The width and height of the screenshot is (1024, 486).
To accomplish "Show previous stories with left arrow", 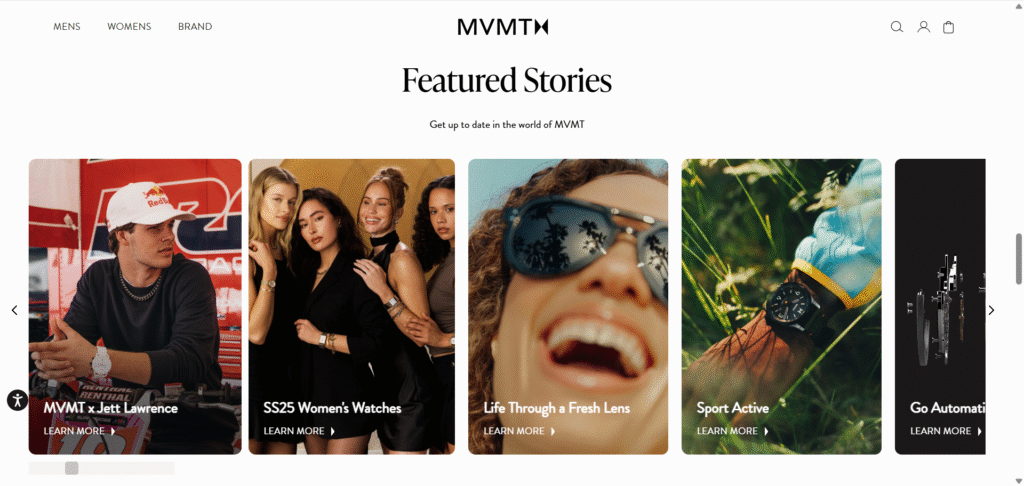I will tap(14, 310).
